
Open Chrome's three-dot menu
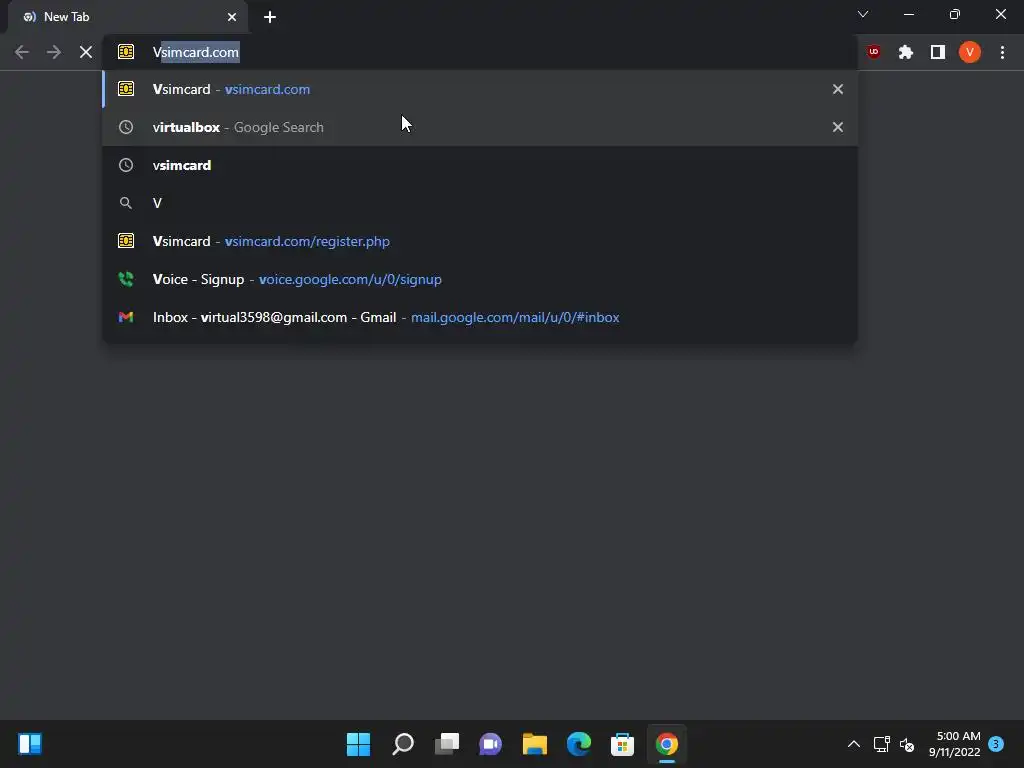click(x=1002, y=52)
